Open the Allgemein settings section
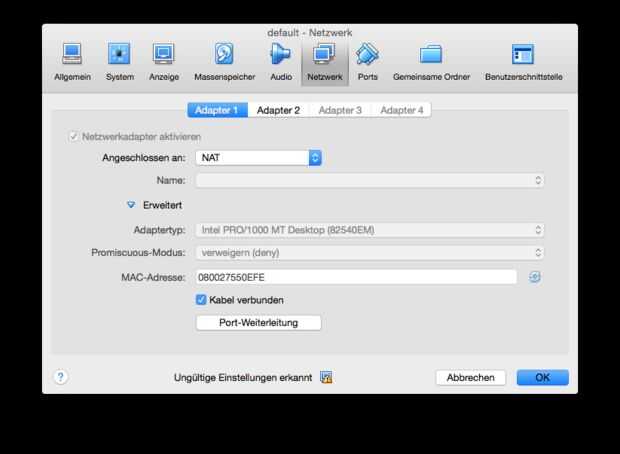This screenshot has width=620, height=454. click(x=72, y=62)
